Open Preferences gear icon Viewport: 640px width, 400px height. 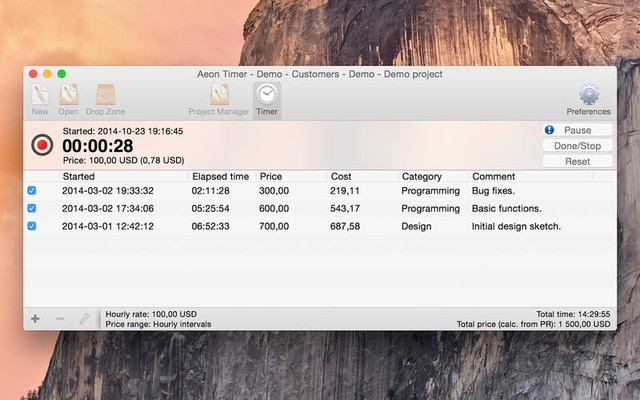click(588, 97)
